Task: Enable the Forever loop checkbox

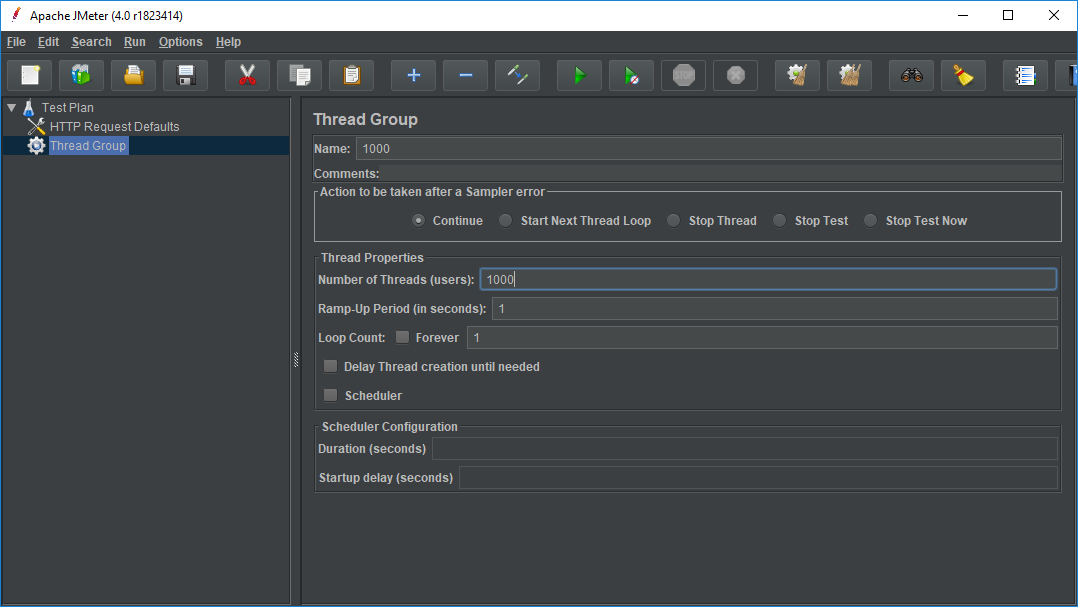Action: [x=402, y=337]
